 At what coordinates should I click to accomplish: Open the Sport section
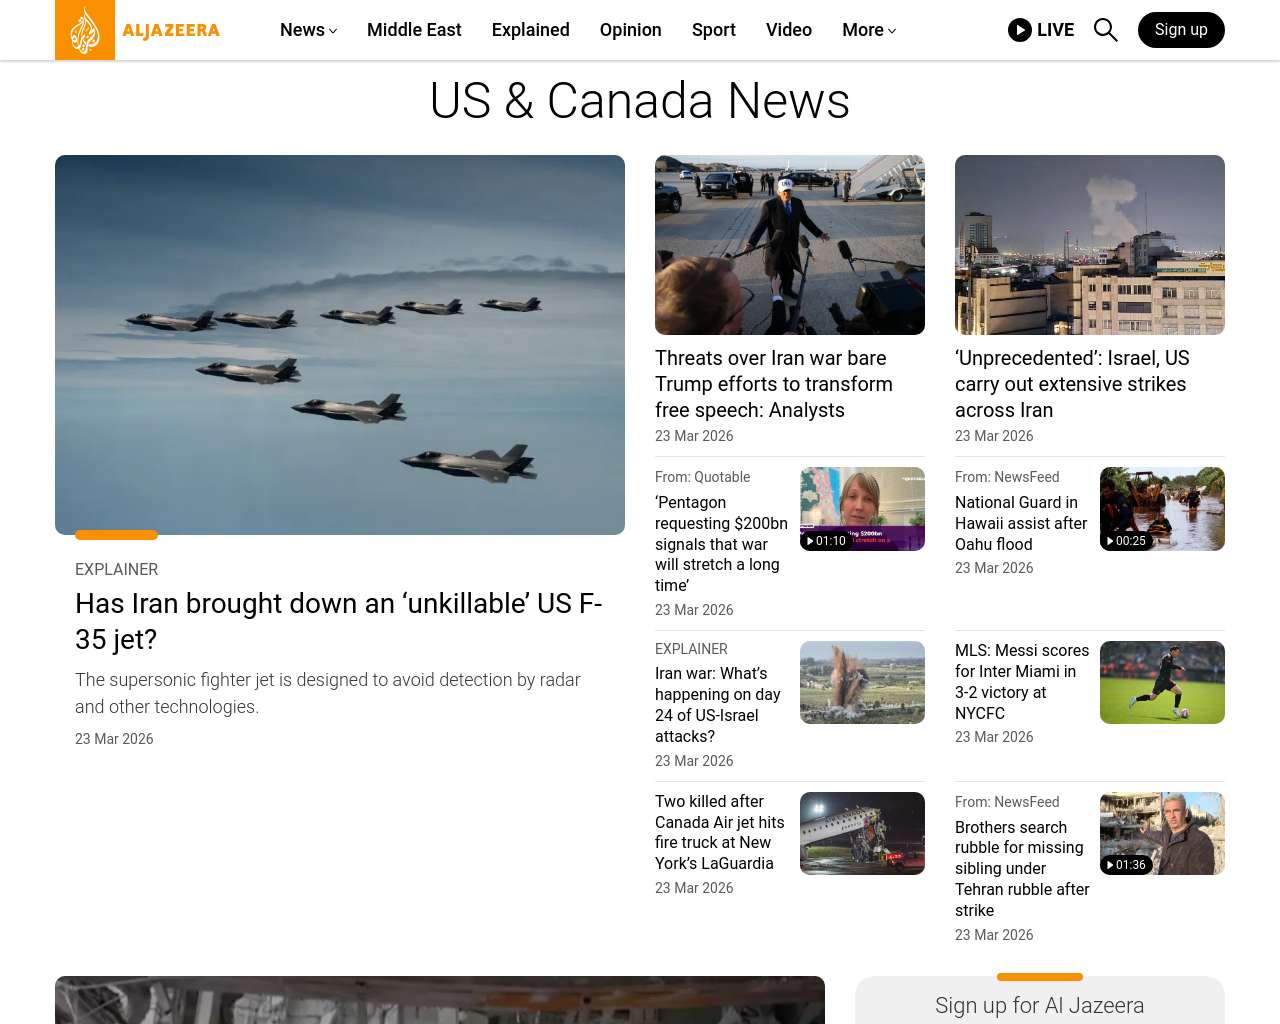coord(713,30)
